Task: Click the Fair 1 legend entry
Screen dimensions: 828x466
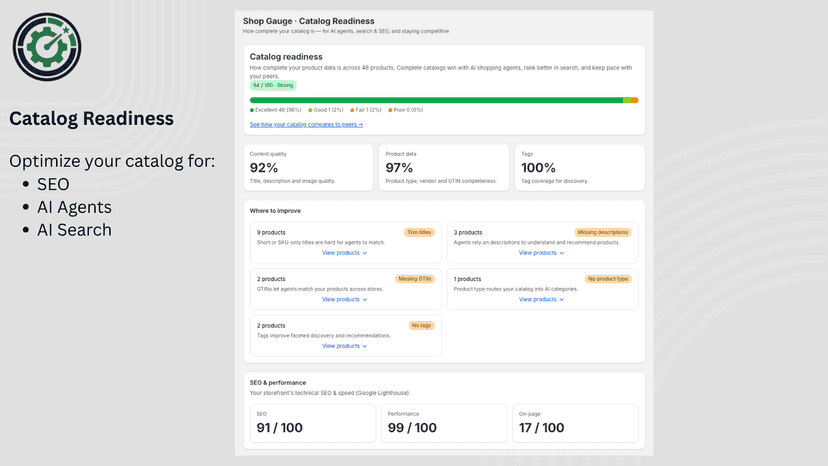Action: coord(365,110)
